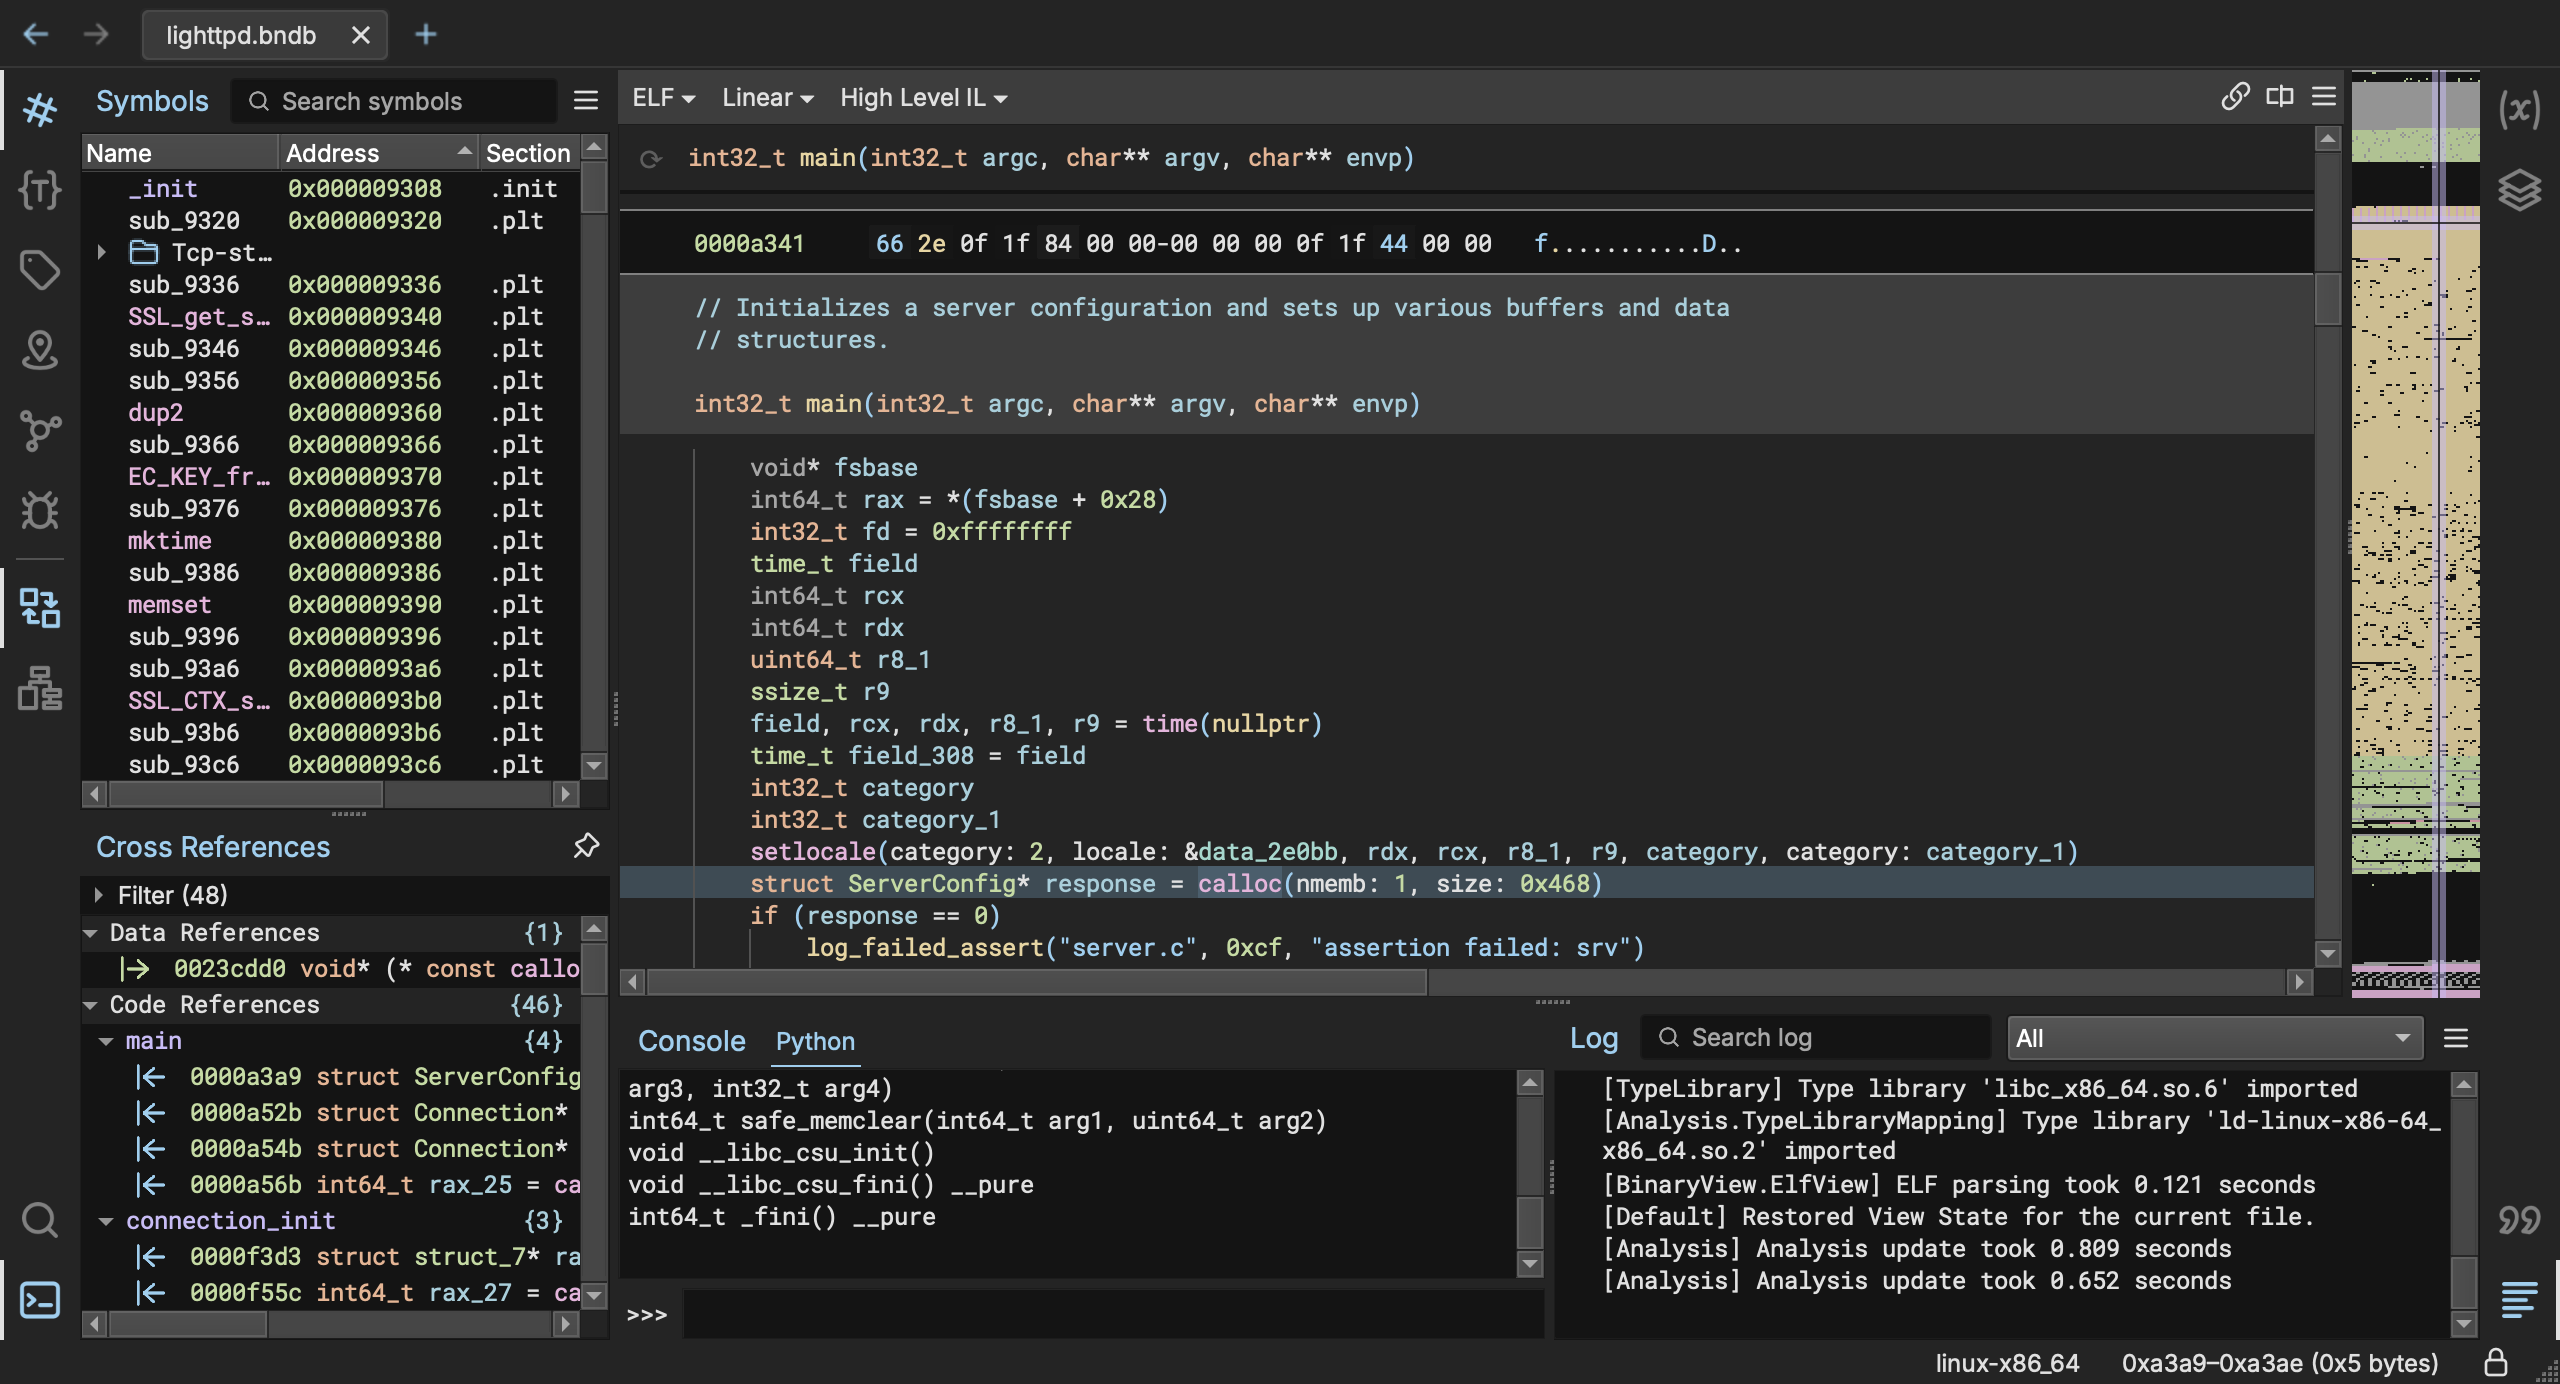Open the Variables (x) panel icon
2560x1384 pixels.
pyautogui.click(x=2518, y=109)
